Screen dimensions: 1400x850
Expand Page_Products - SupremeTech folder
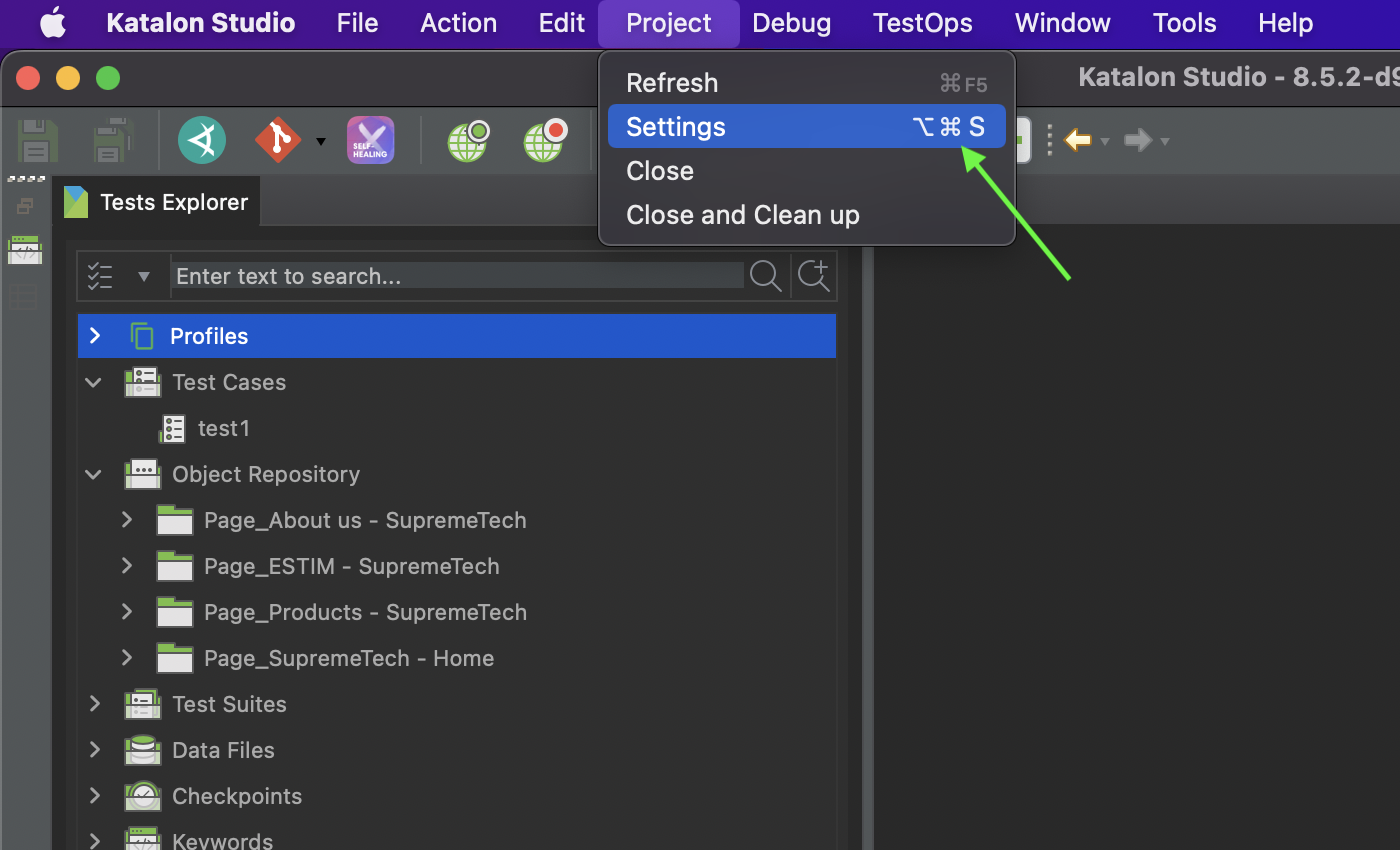pyautogui.click(x=127, y=612)
